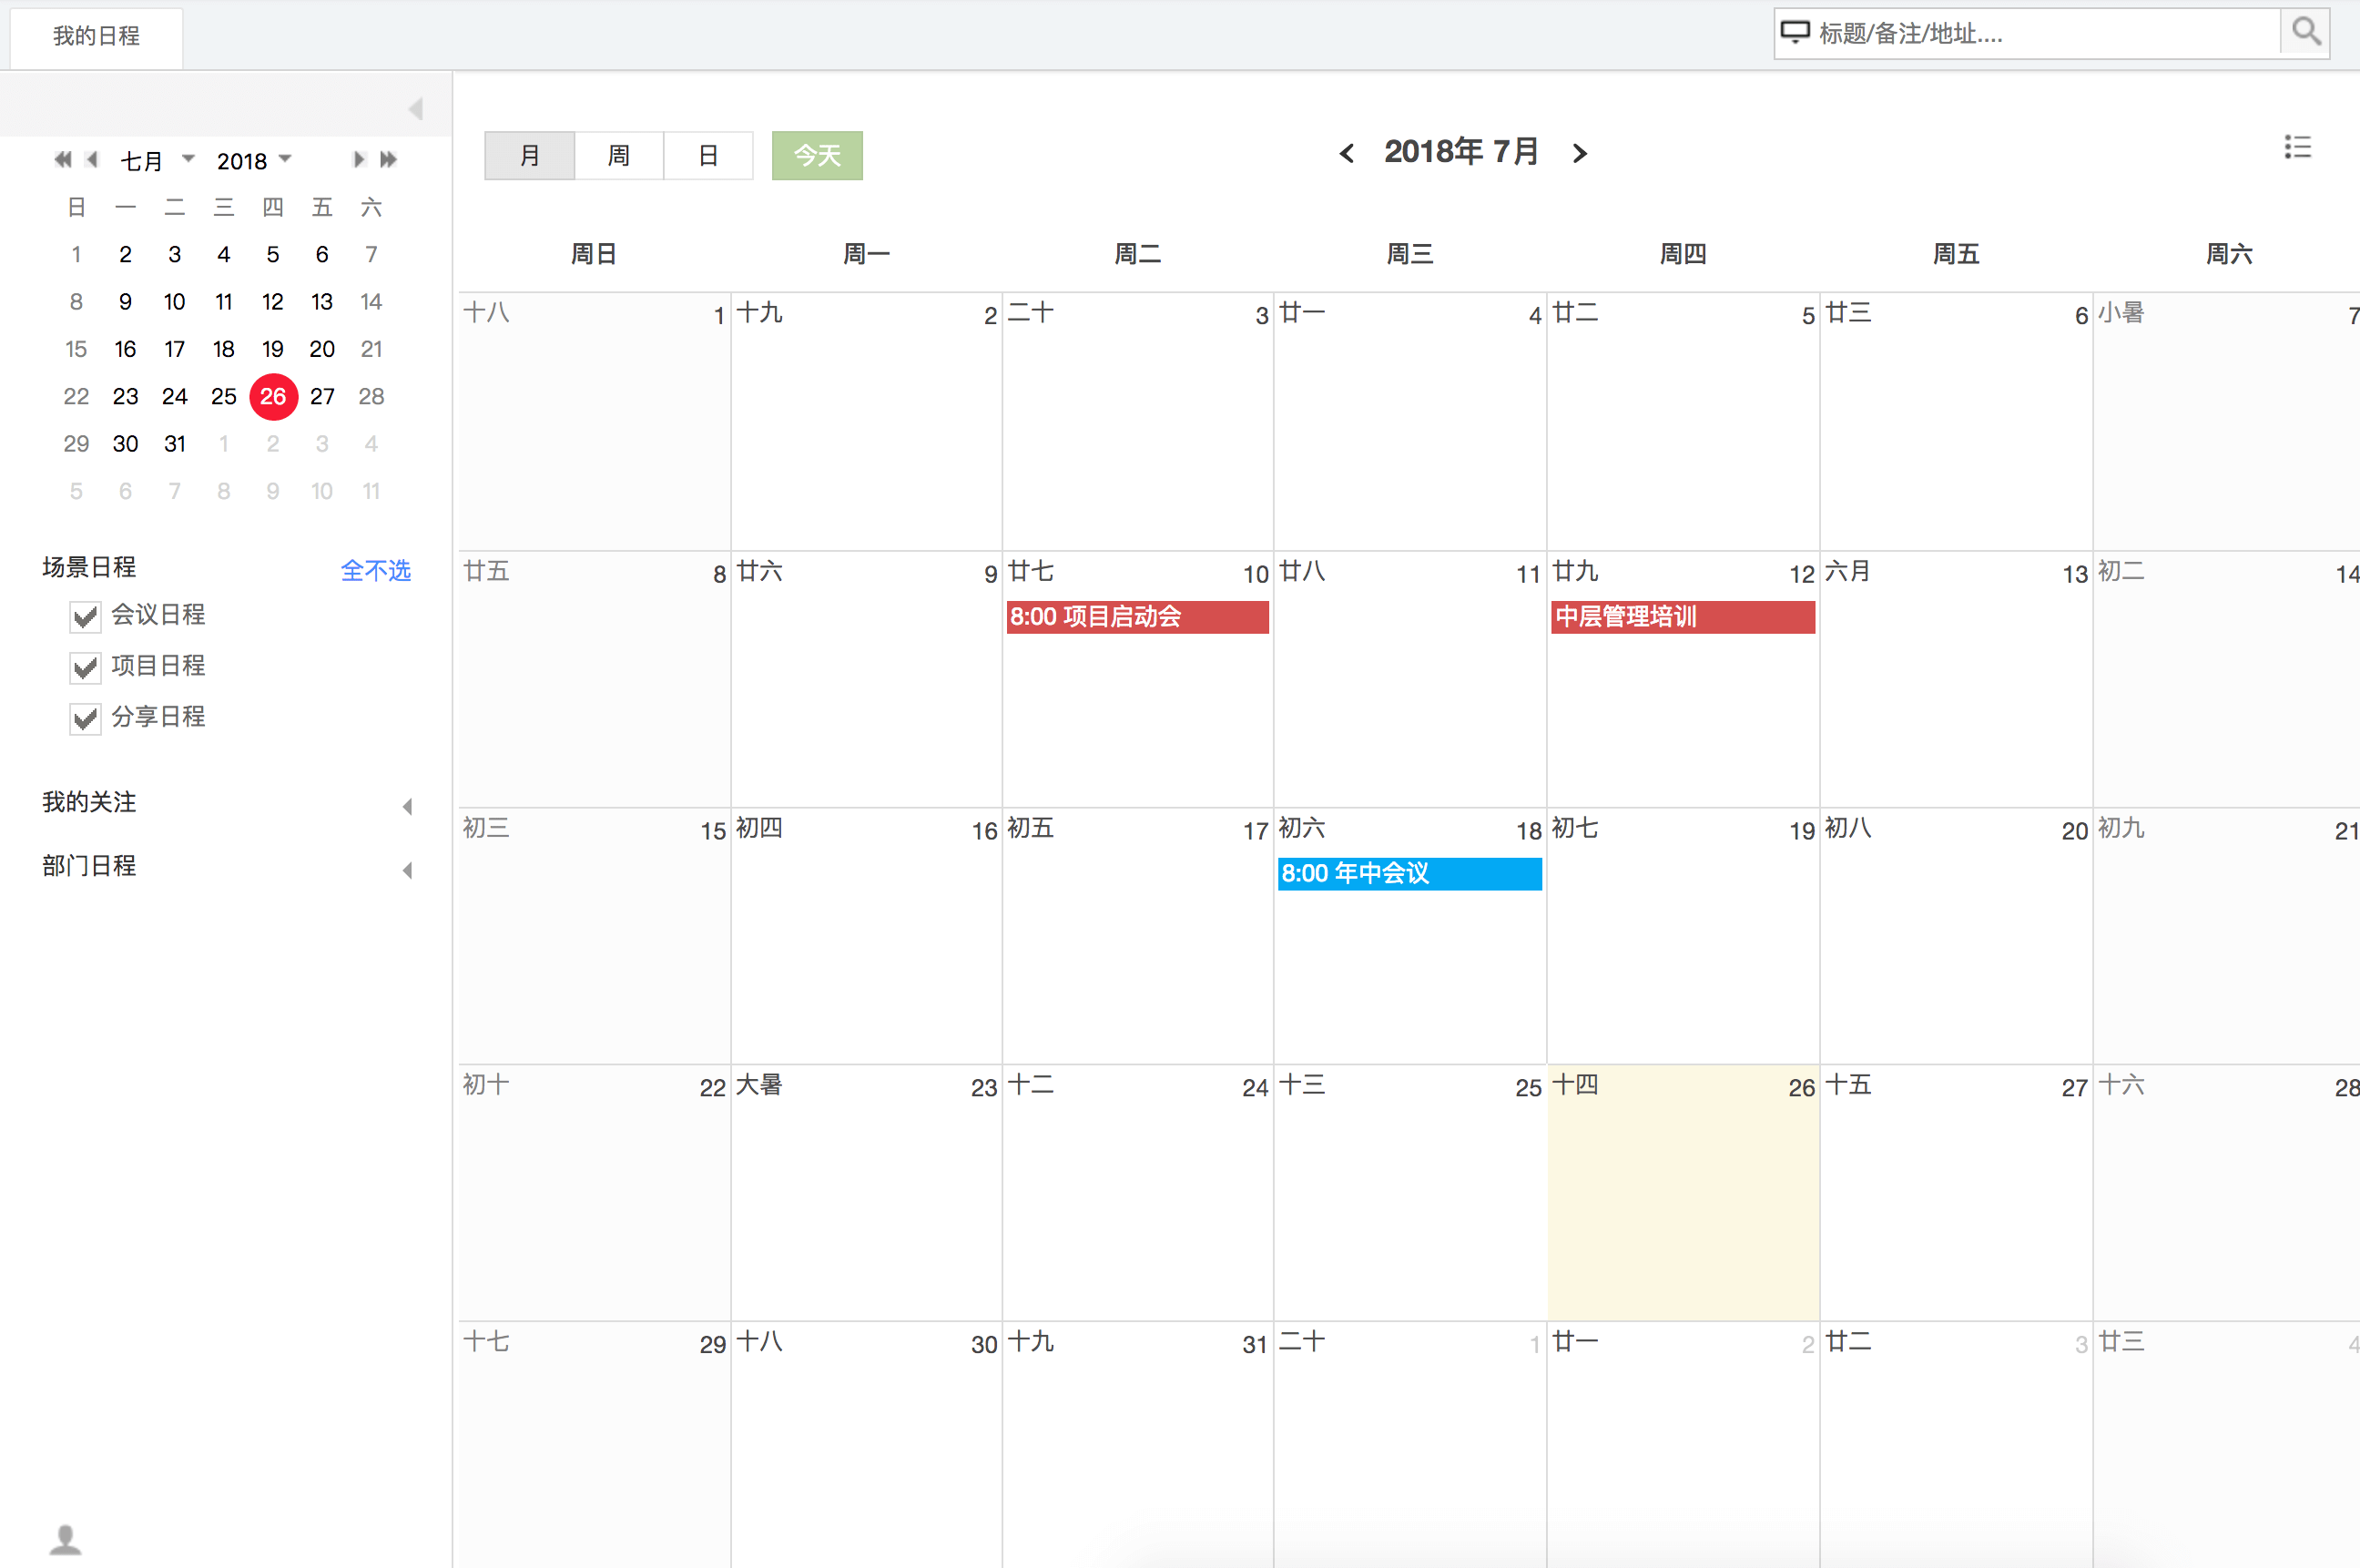Click day number 30 in main calendar
The height and width of the screenshot is (1568, 2360).
pos(984,1345)
